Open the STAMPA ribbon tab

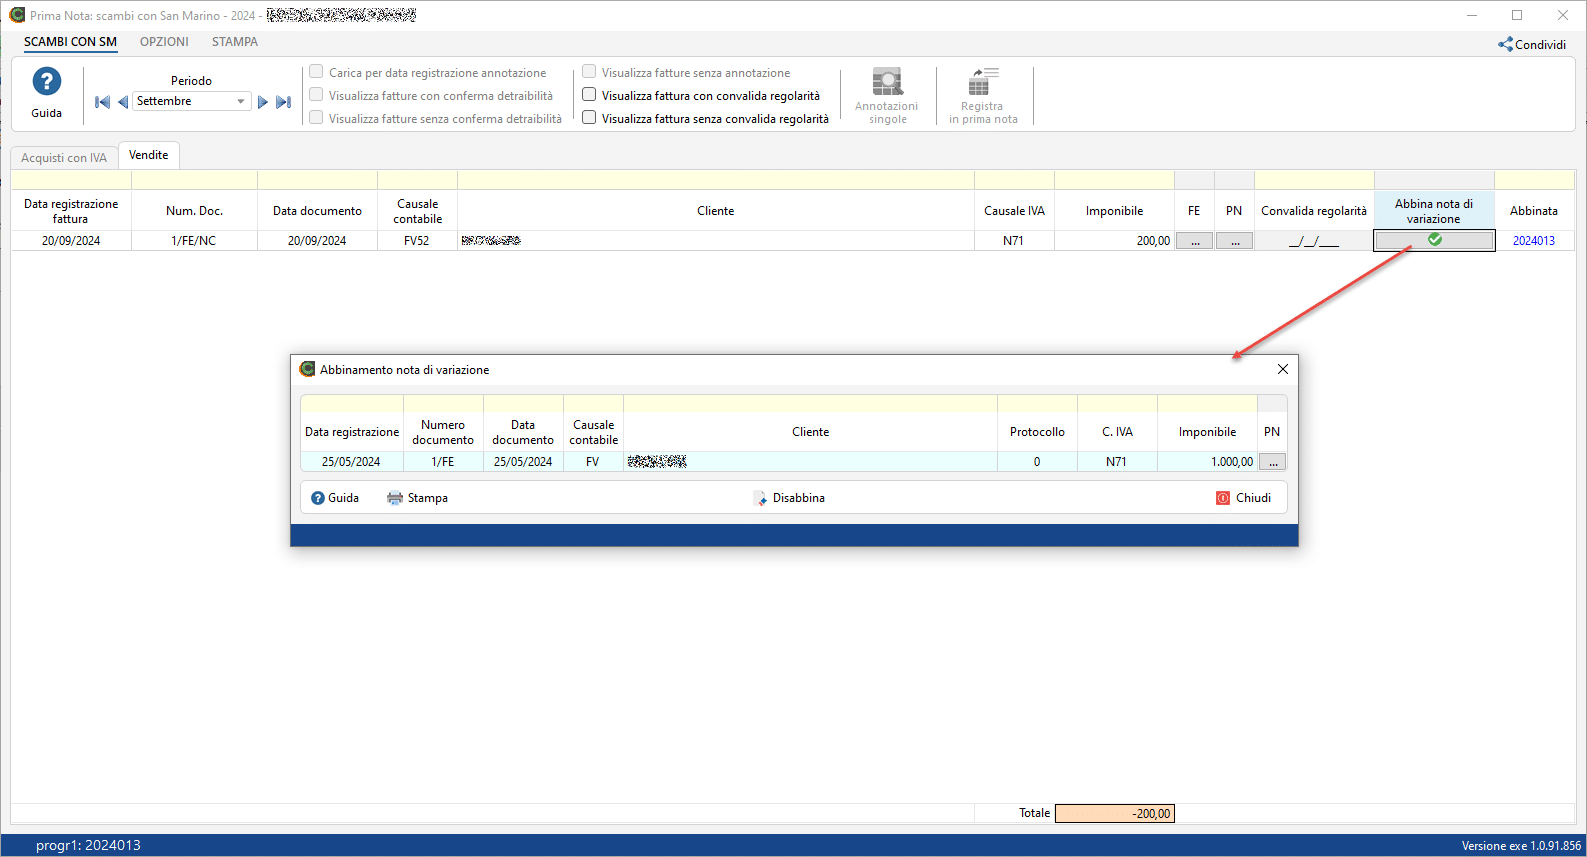[235, 42]
